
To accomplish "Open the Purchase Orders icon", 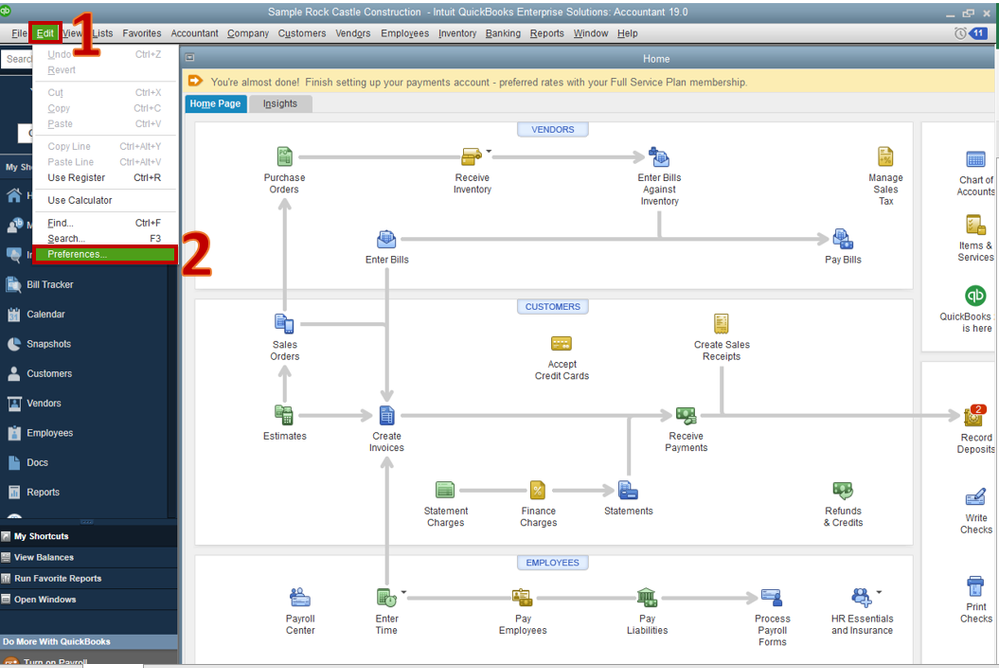I will click(284, 156).
